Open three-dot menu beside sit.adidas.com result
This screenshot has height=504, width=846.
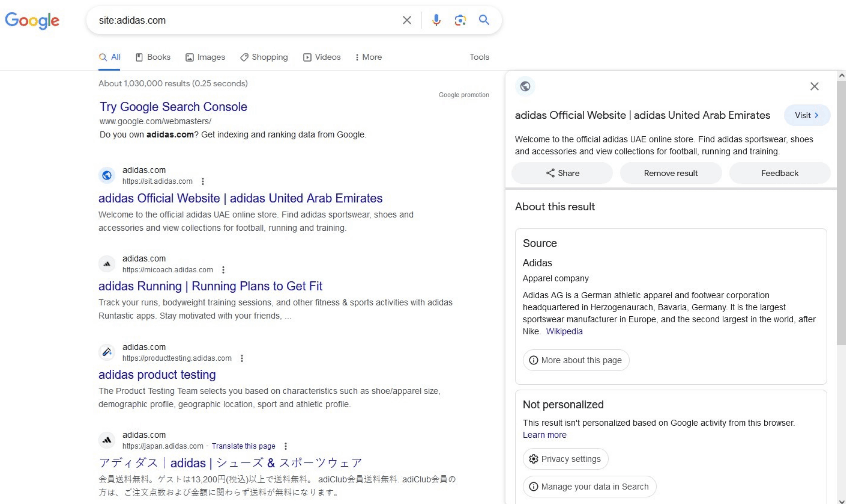203,181
